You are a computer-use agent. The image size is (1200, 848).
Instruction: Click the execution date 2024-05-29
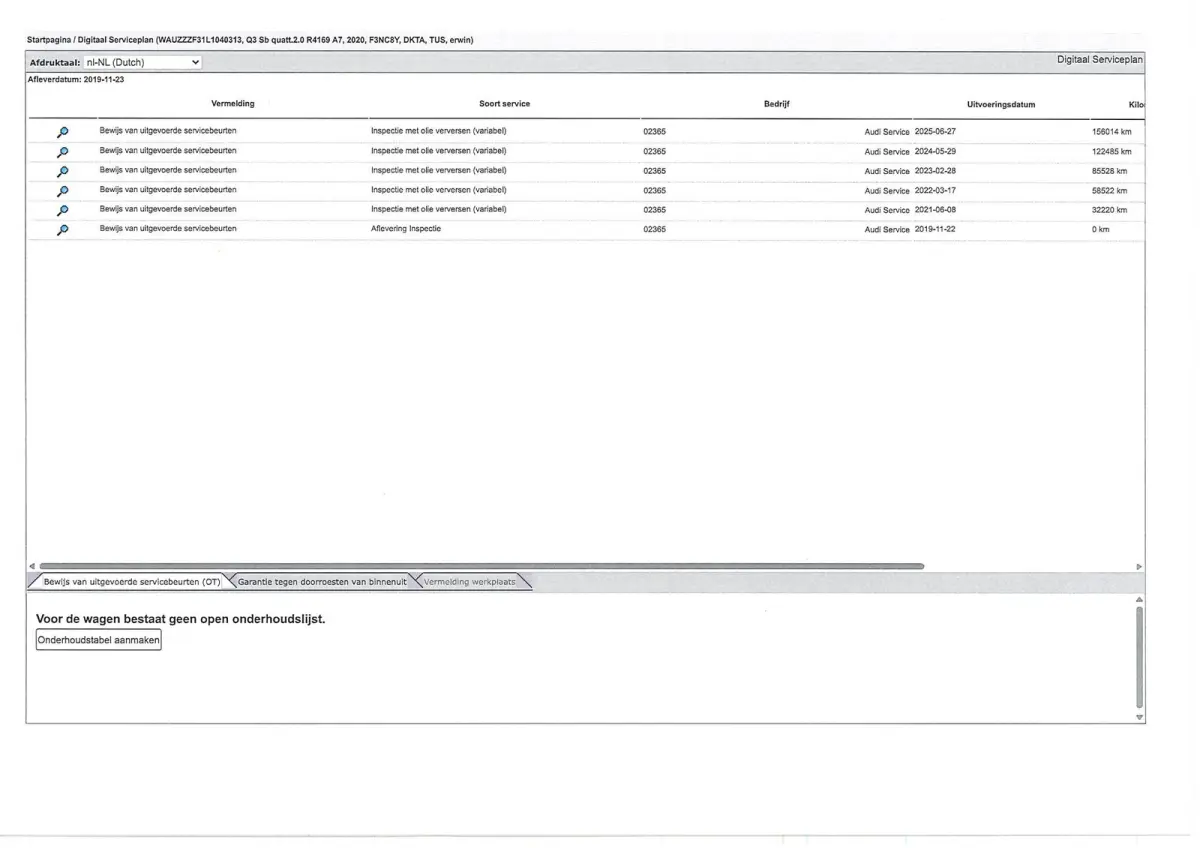935,151
